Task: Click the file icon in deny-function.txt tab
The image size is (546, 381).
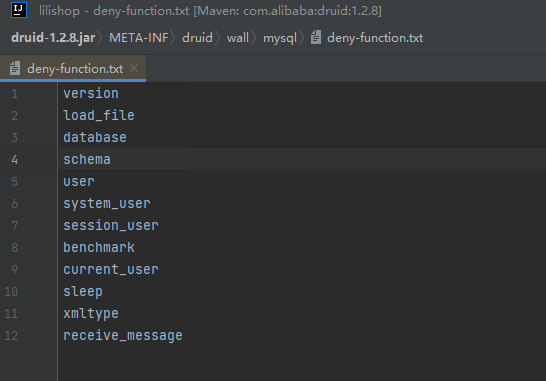Action: click(15, 68)
